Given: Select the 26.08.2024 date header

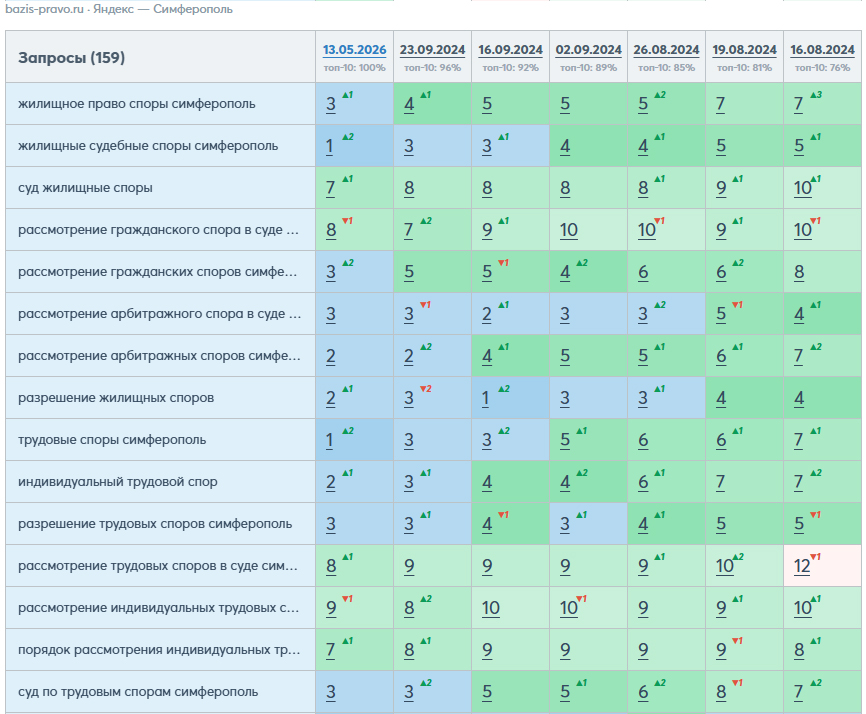Looking at the screenshot, I should click(666, 50).
